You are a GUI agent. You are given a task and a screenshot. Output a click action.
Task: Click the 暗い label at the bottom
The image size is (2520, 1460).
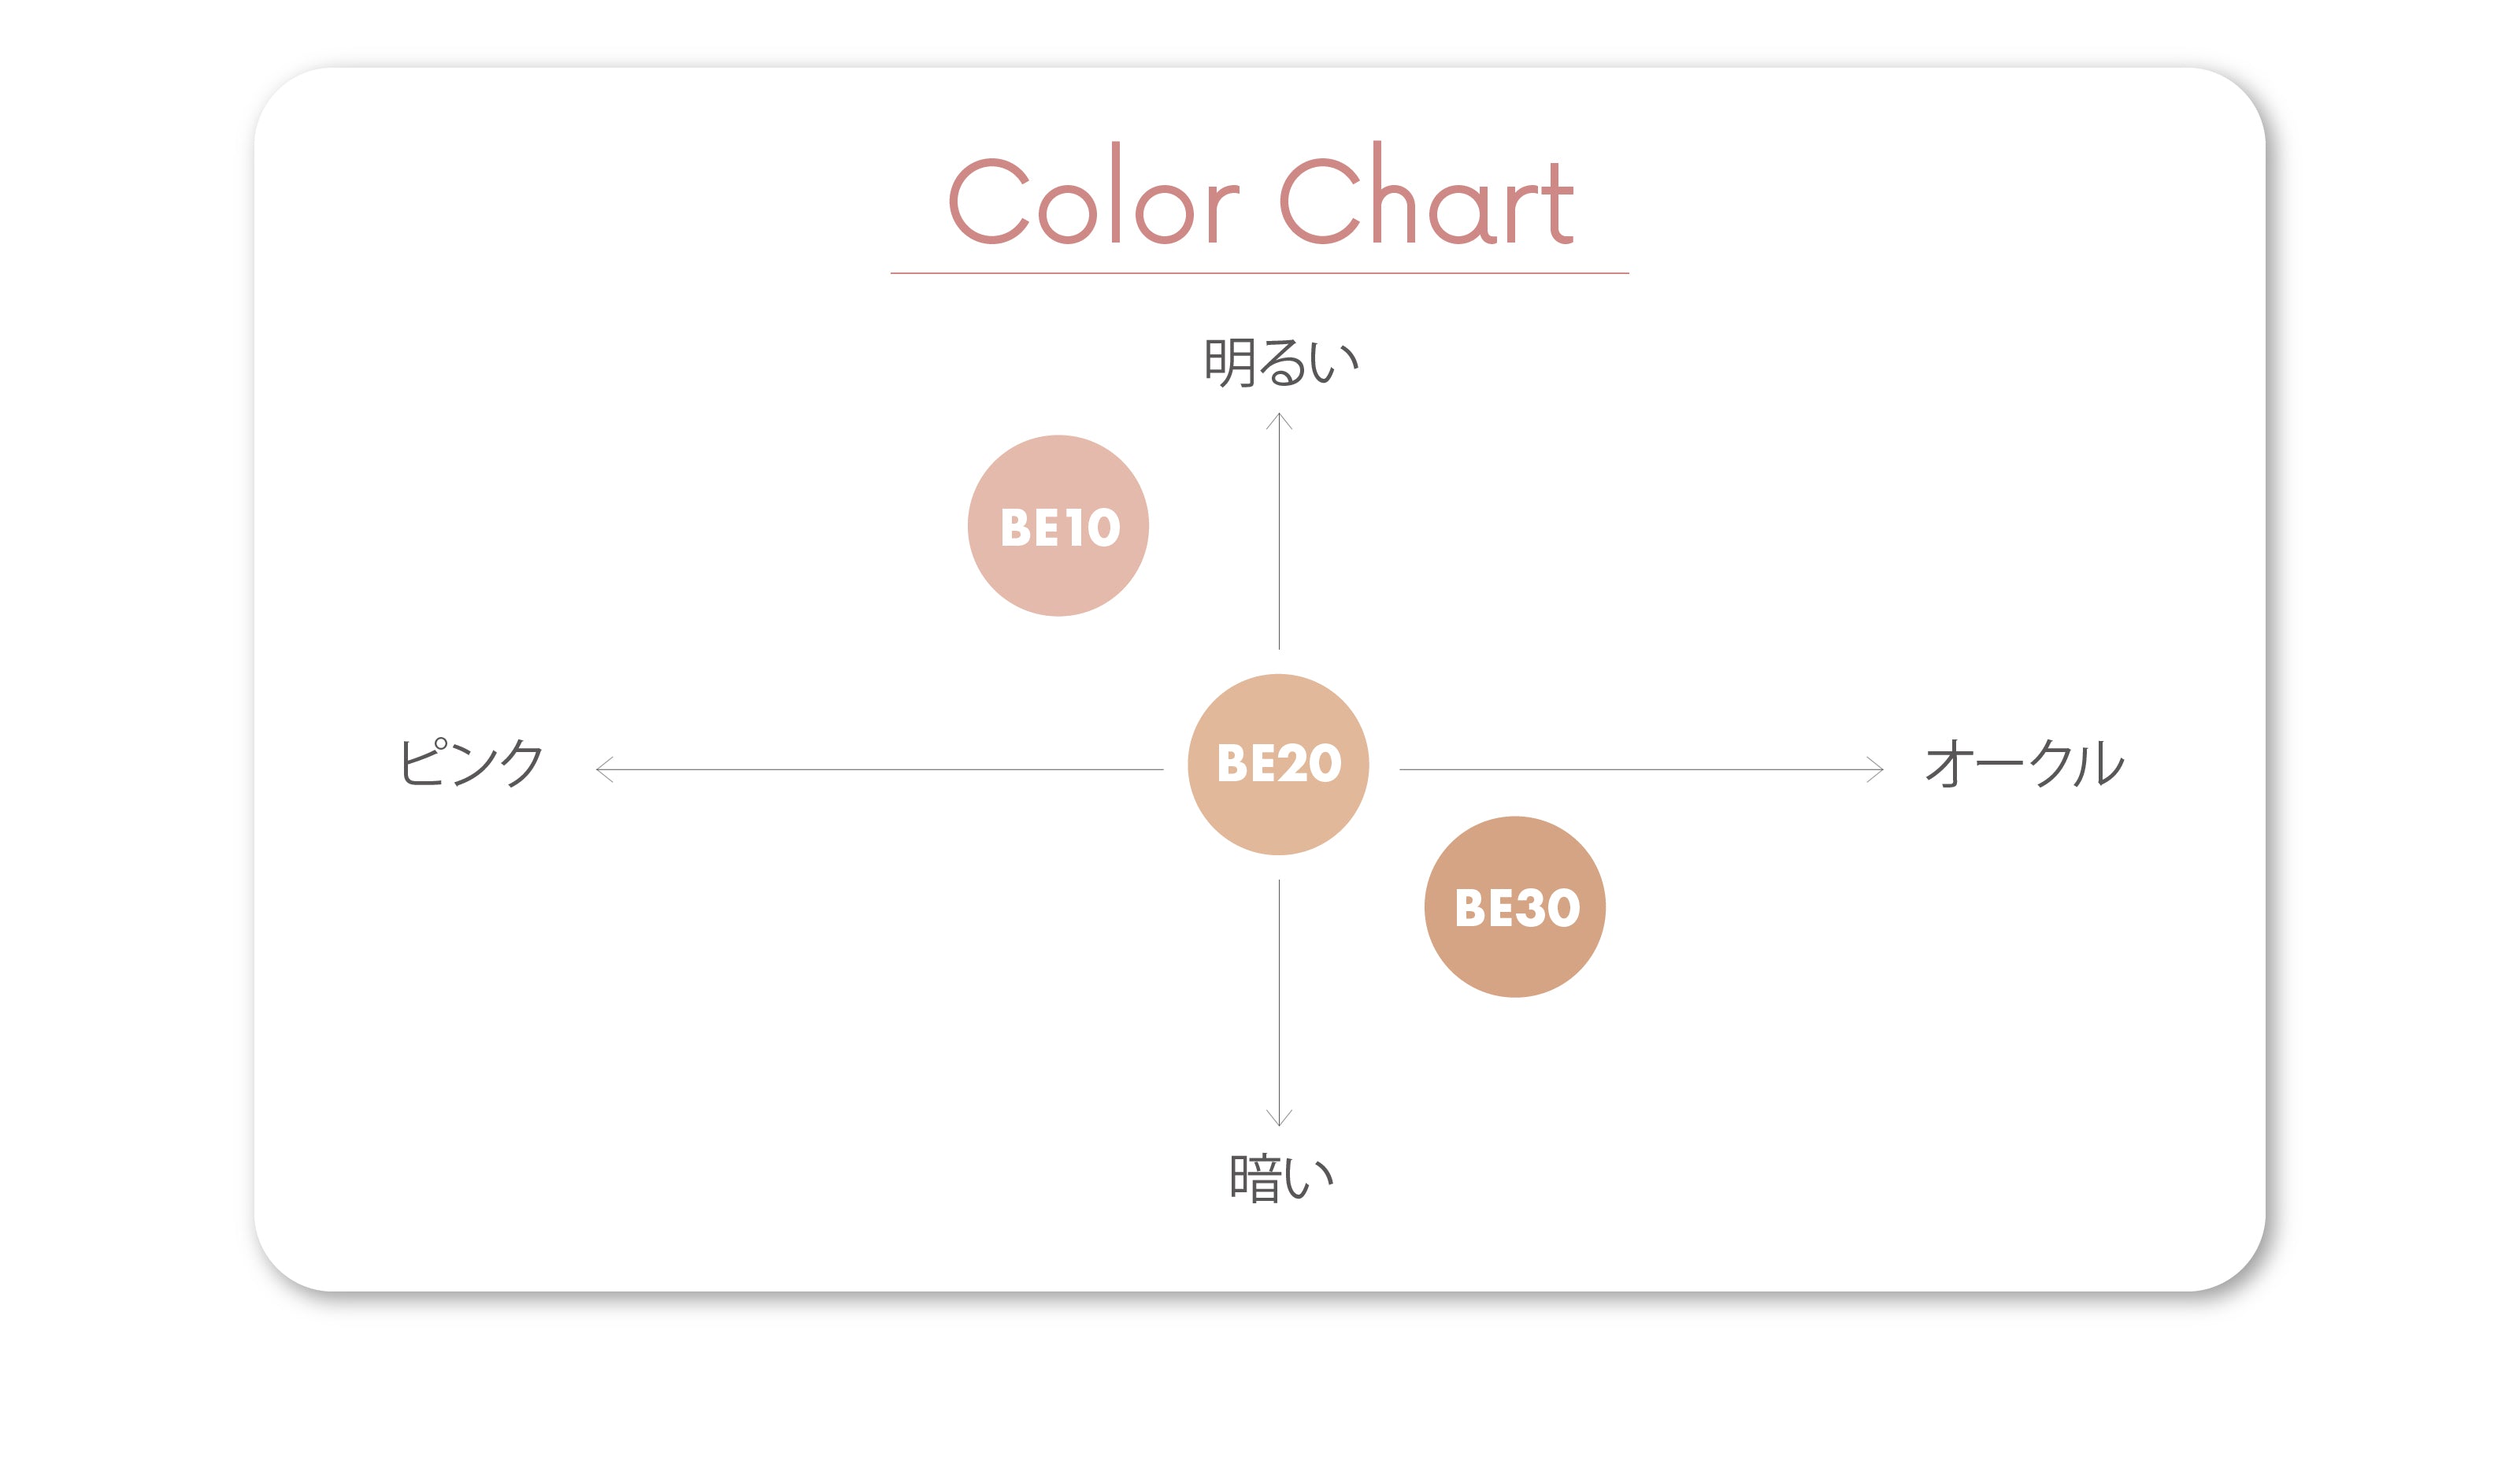point(1281,1177)
